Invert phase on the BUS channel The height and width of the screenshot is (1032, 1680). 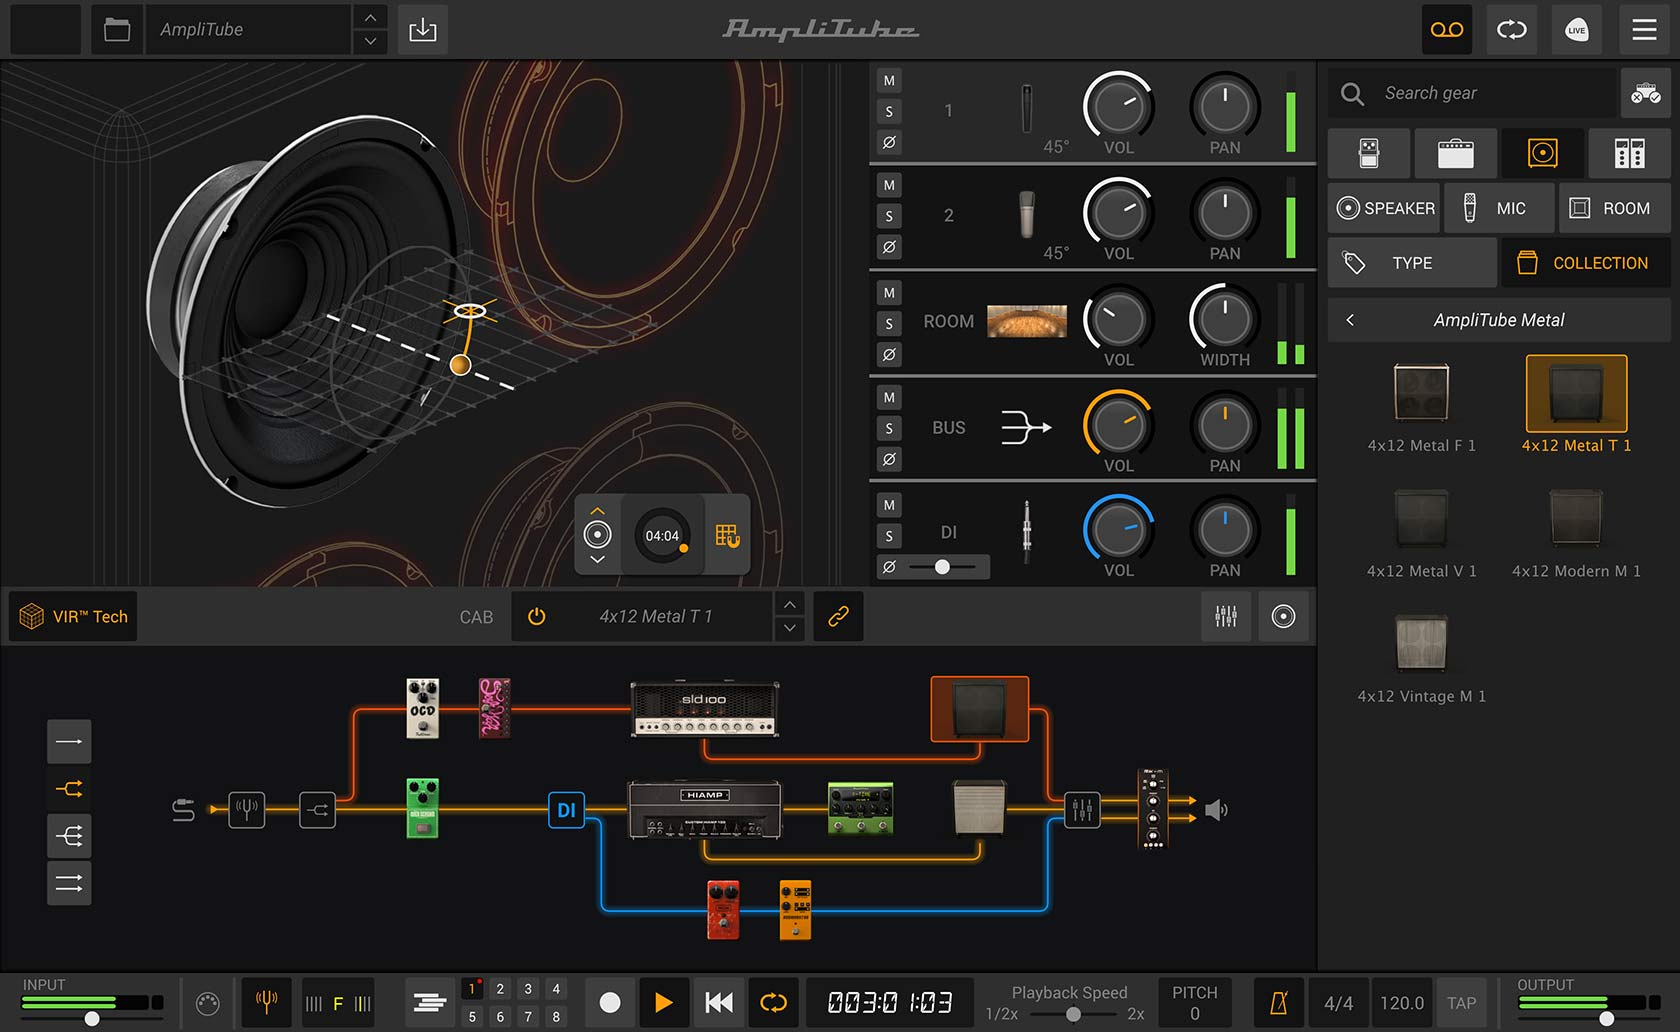click(889, 459)
